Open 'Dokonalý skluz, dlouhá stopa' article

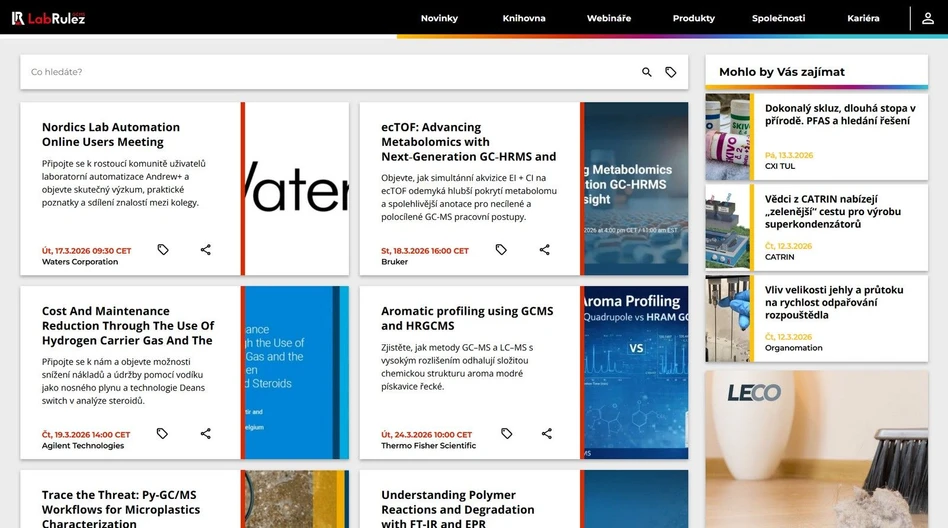coord(837,114)
